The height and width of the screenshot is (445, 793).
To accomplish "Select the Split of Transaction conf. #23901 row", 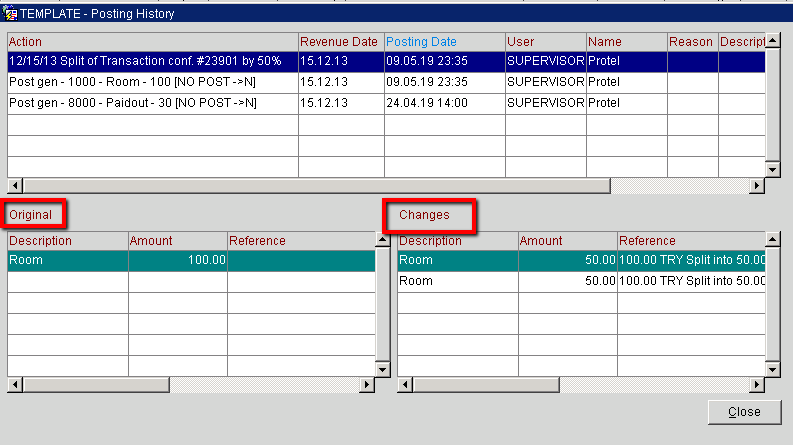I will click(x=386, y=61).
